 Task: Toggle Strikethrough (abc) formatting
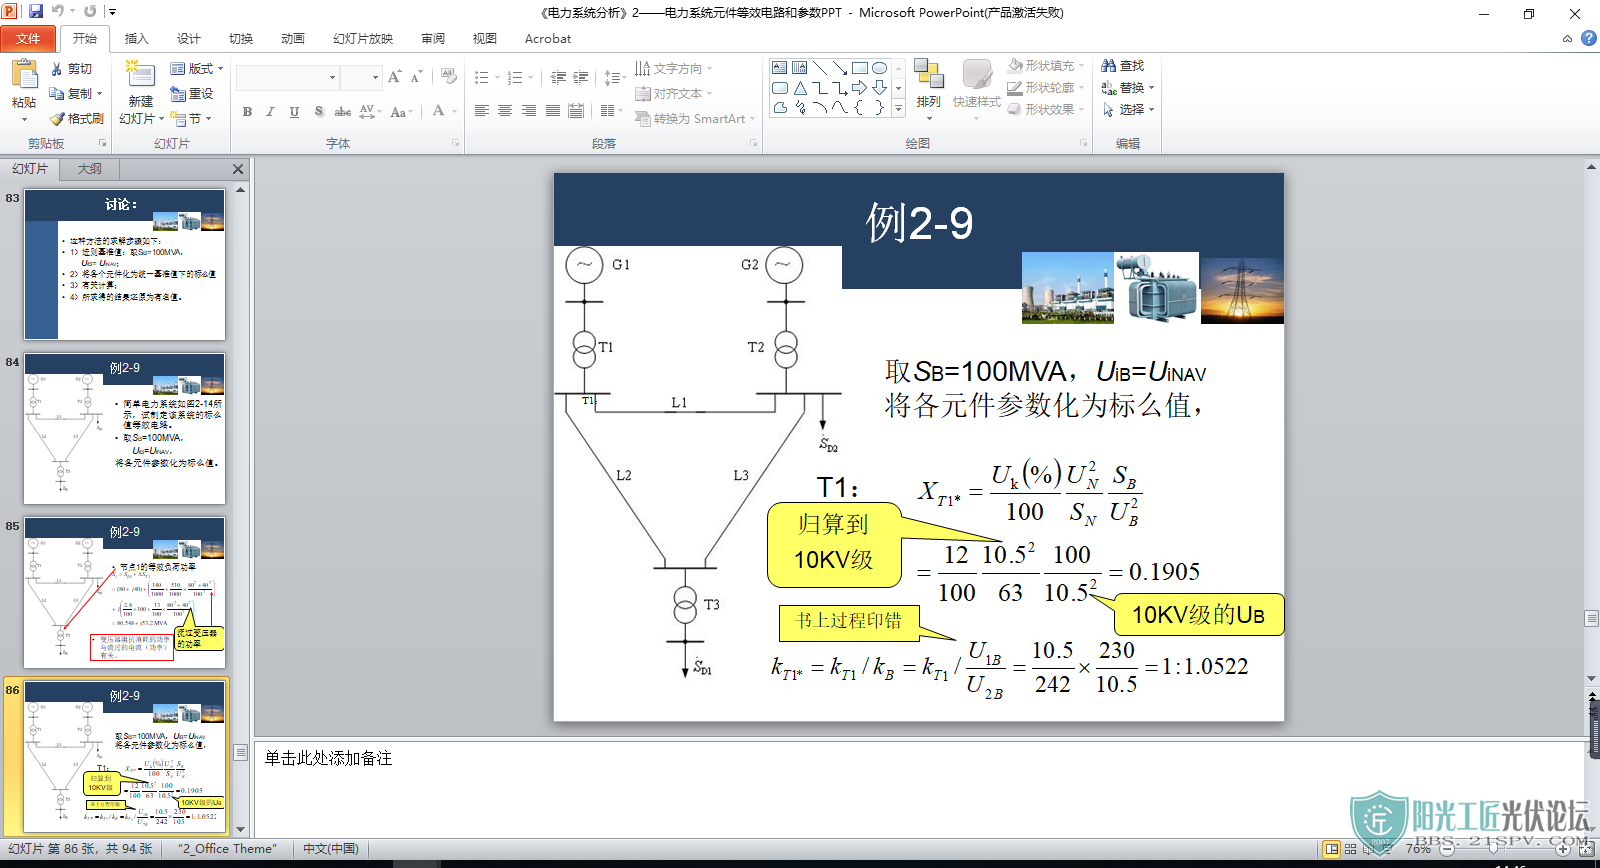click(342, 111)
